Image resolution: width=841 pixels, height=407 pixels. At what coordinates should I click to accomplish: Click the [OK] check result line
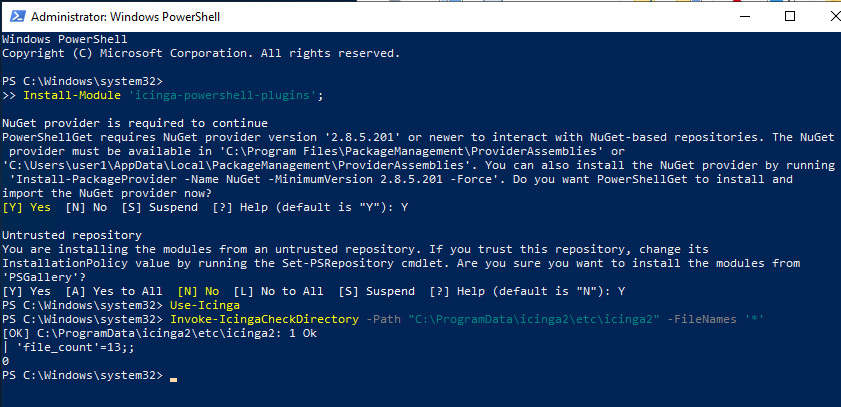159,333
